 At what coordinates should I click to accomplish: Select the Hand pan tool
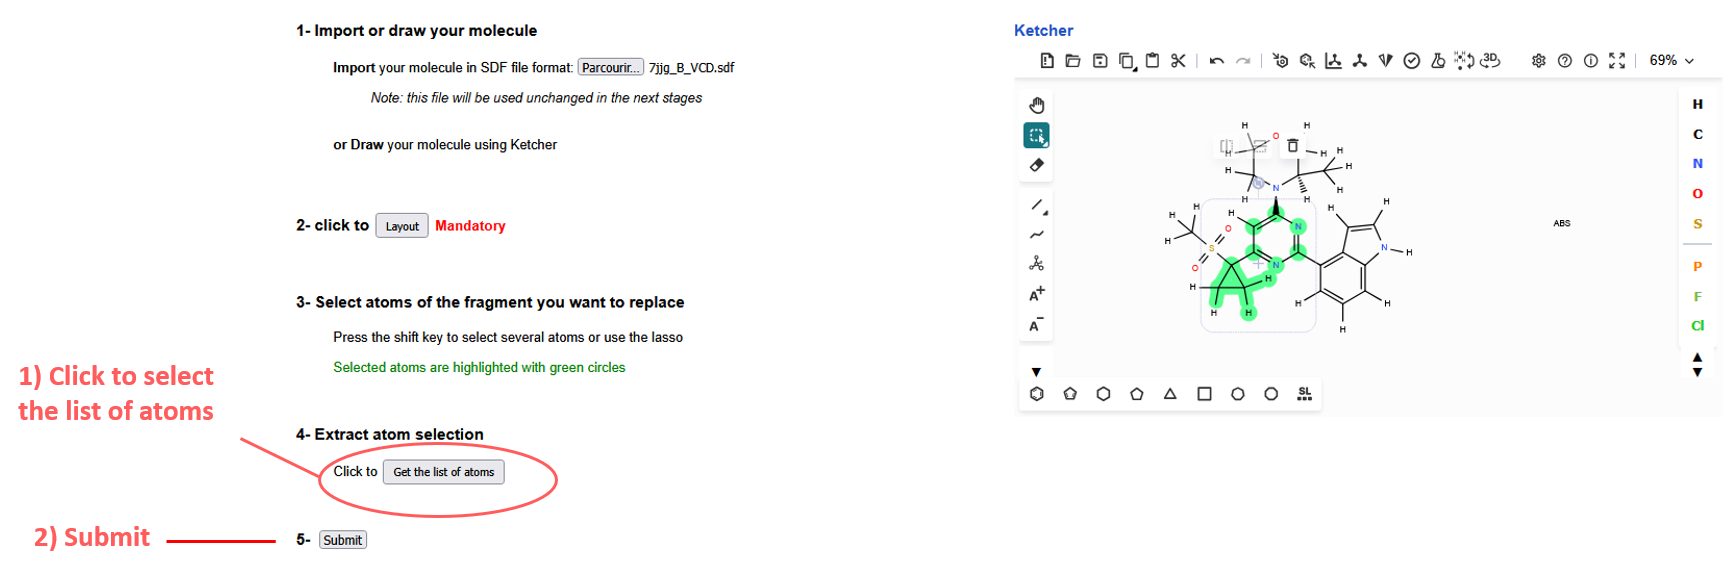pos(1036,105)
